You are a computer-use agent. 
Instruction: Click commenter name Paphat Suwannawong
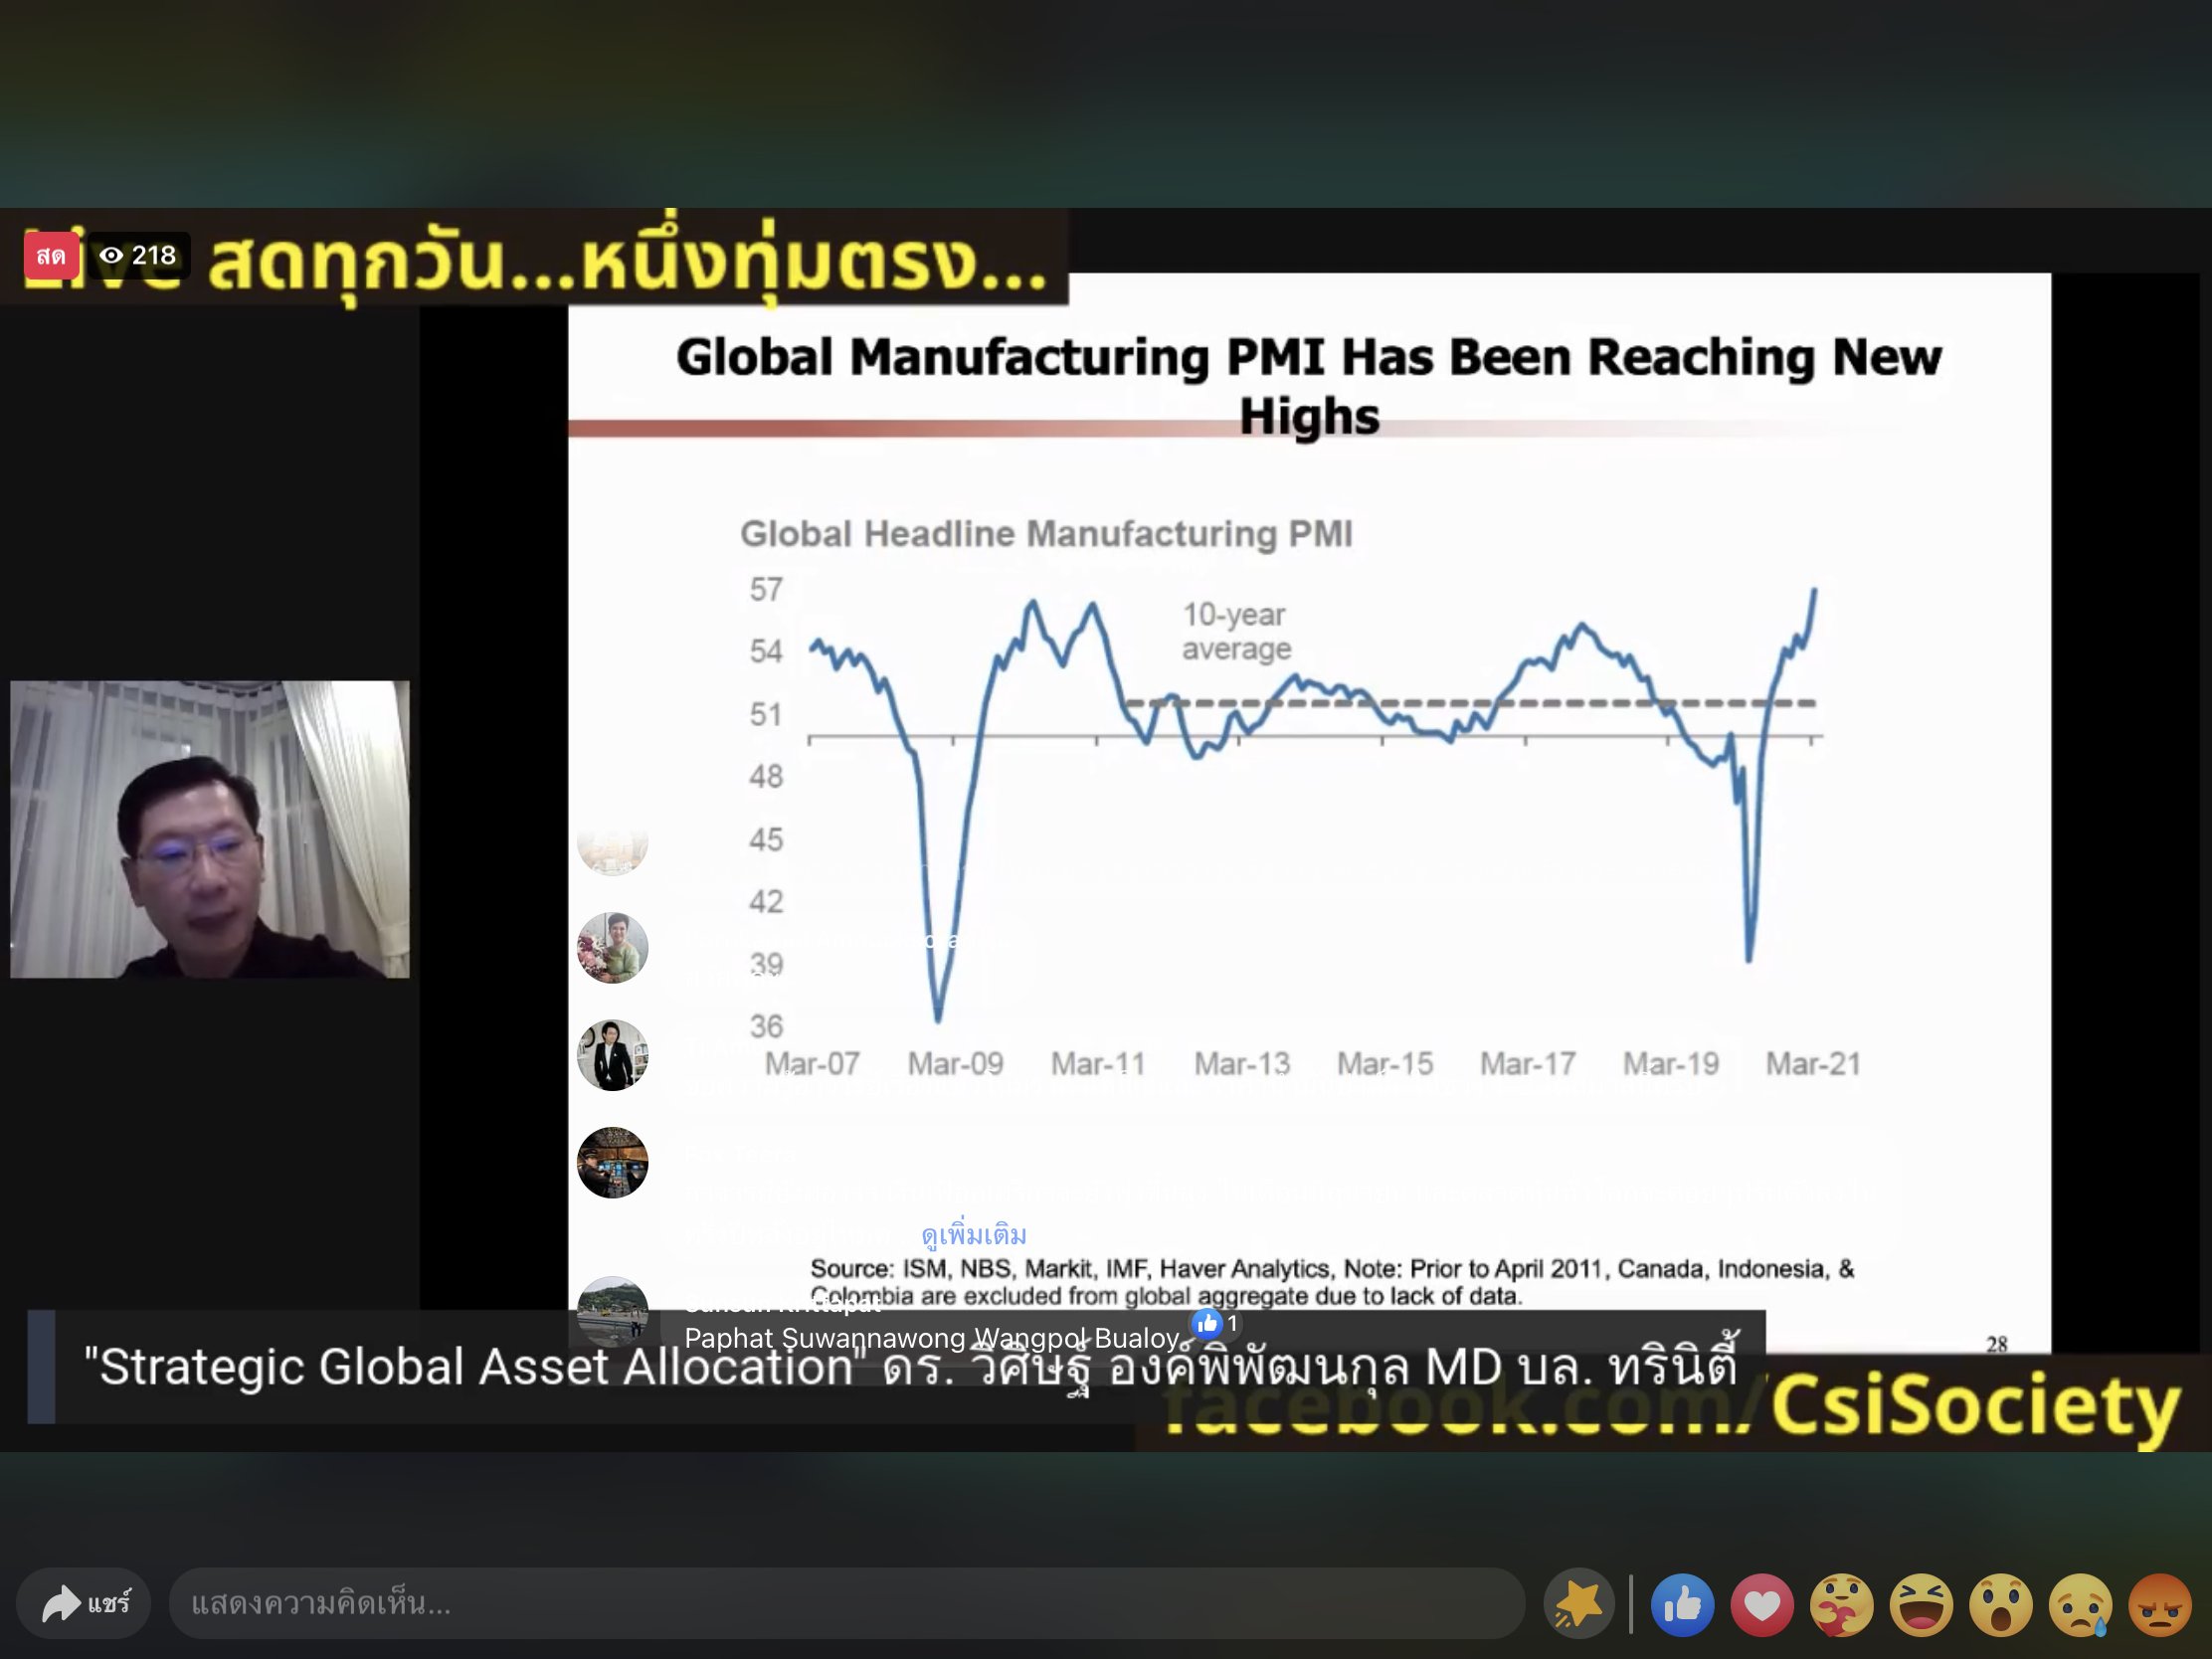(827, 1338)
